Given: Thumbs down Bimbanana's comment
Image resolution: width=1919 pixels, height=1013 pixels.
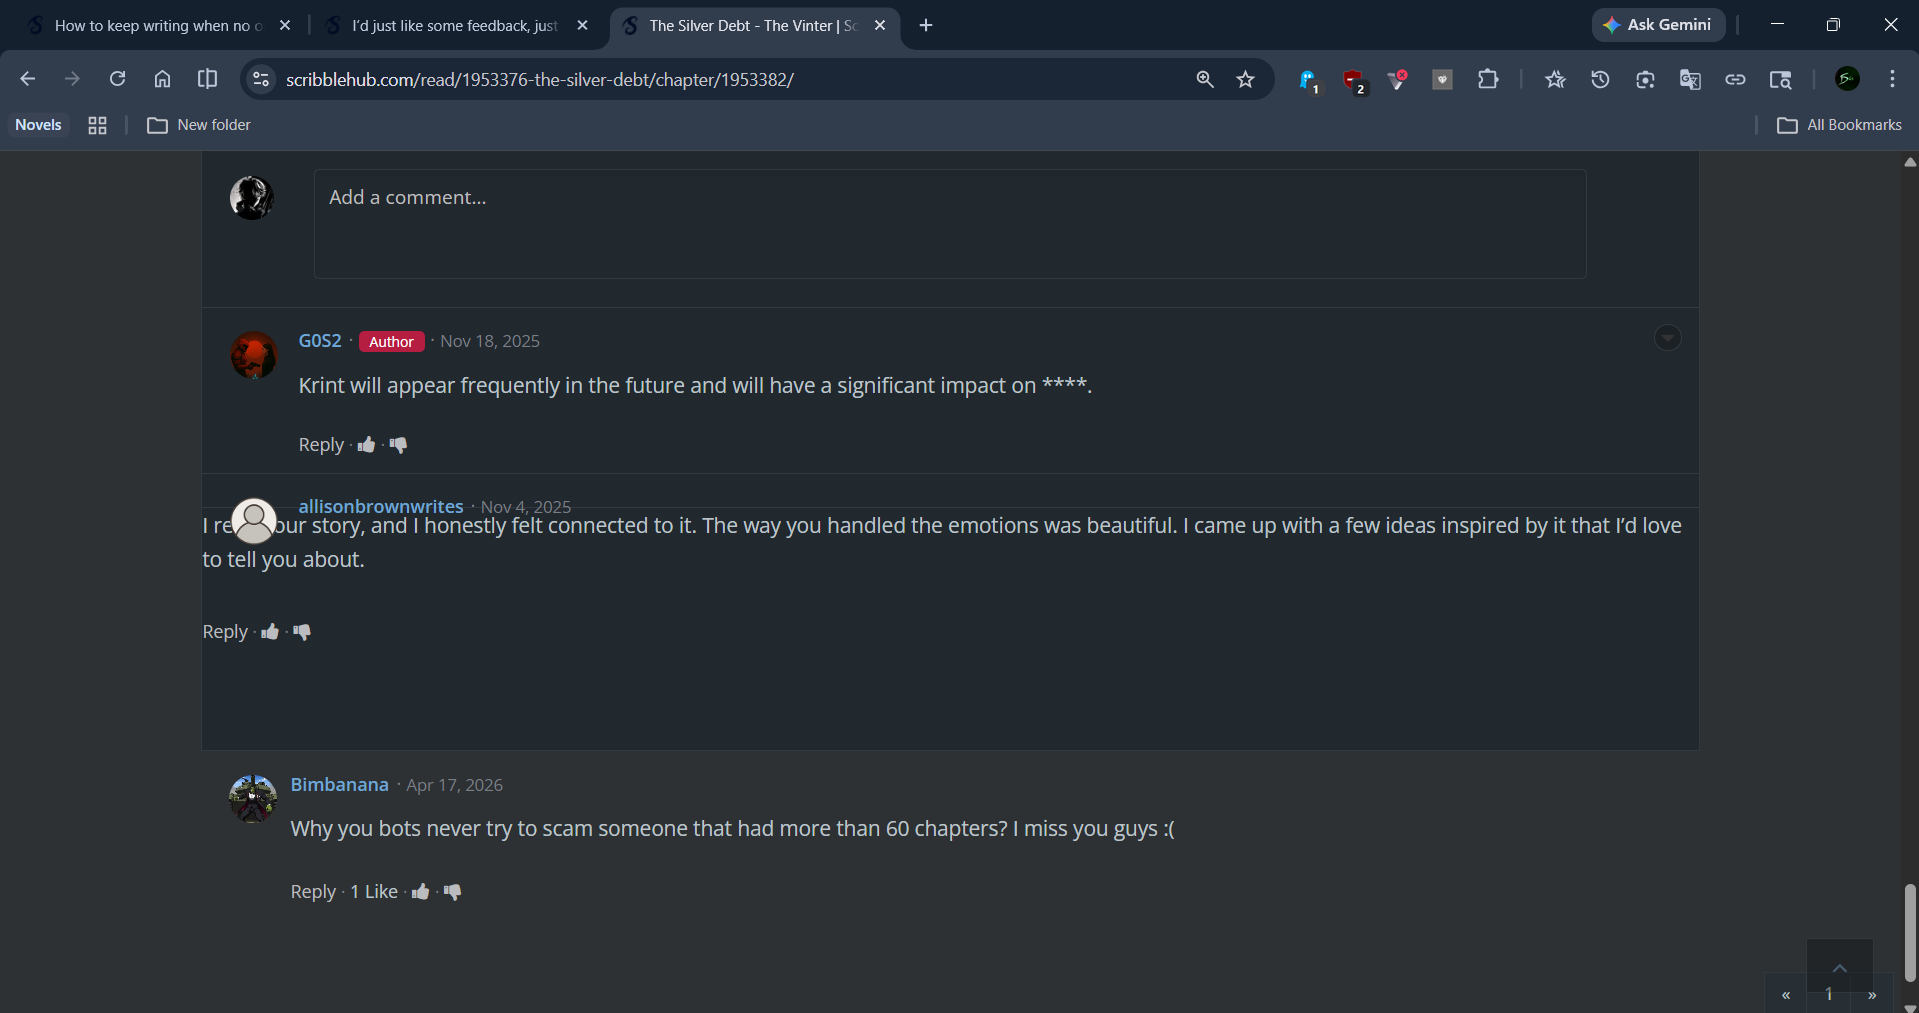Looking at the screenshot, I should [x=453, y=892].
